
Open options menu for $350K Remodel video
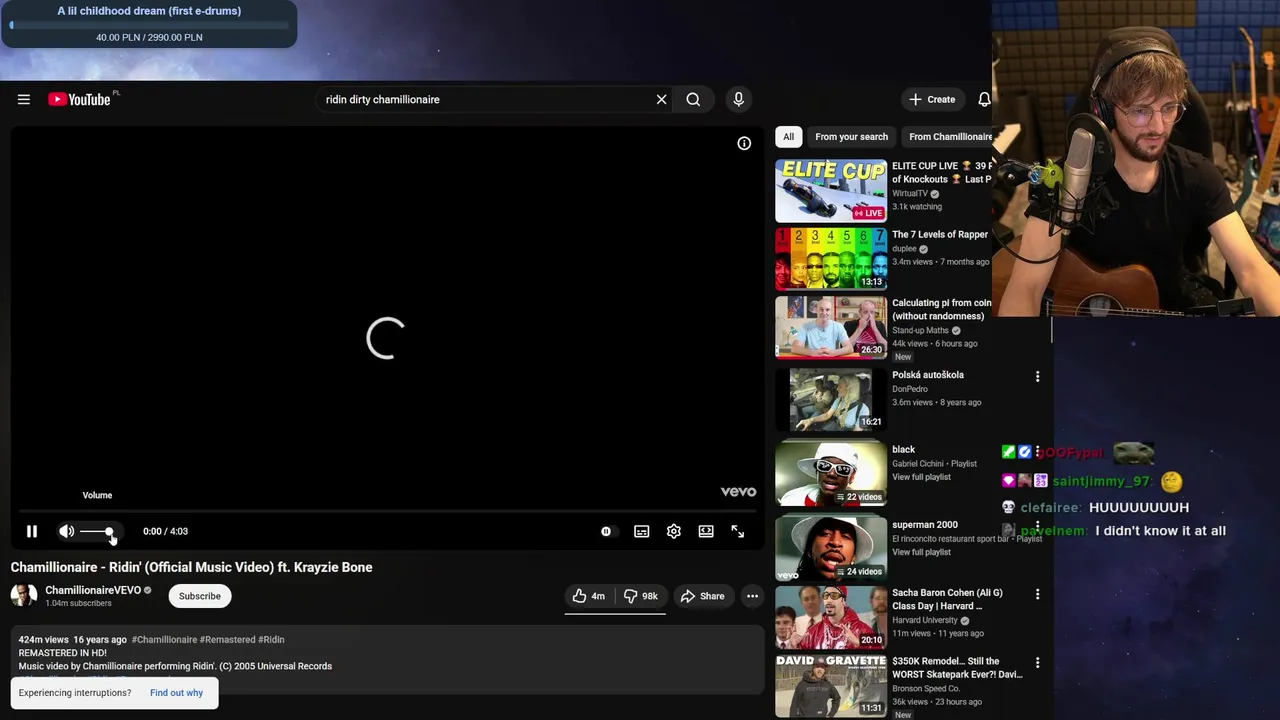(x=1037, y=663)
